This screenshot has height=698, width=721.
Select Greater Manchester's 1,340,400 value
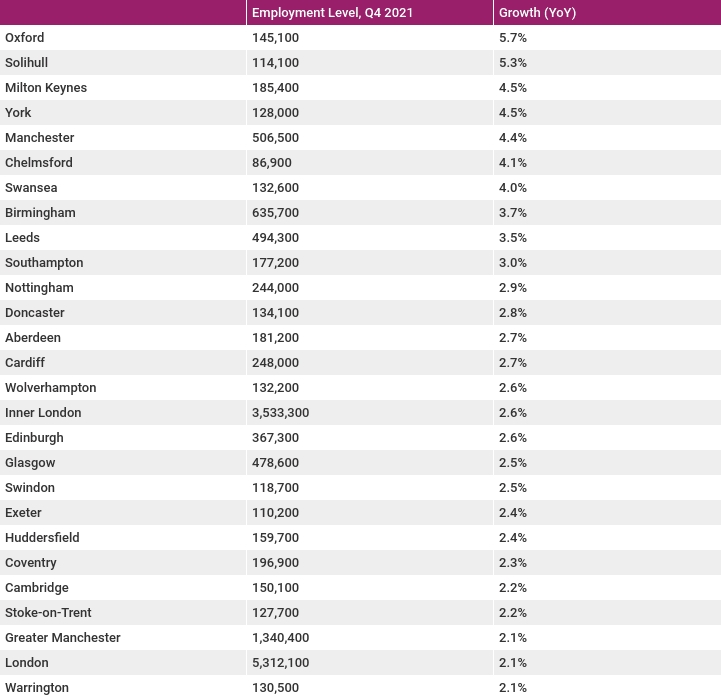[280, 637]
